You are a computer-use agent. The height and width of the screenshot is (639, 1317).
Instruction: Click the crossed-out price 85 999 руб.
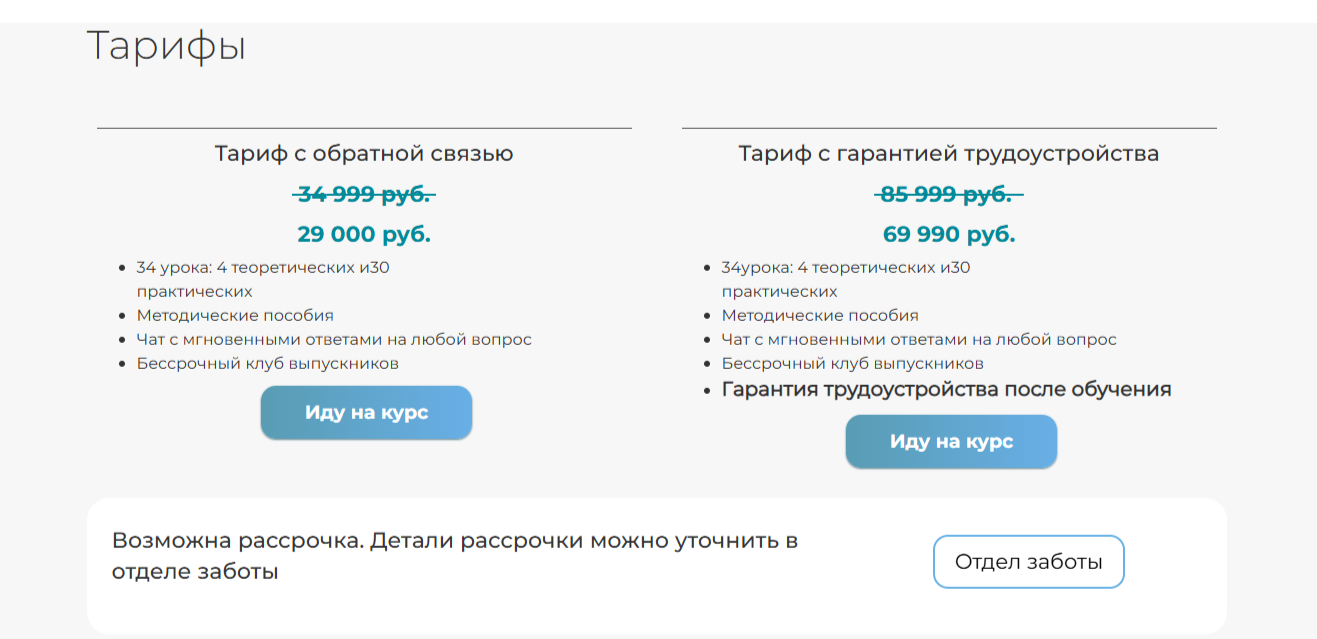[x=948, y=194]
